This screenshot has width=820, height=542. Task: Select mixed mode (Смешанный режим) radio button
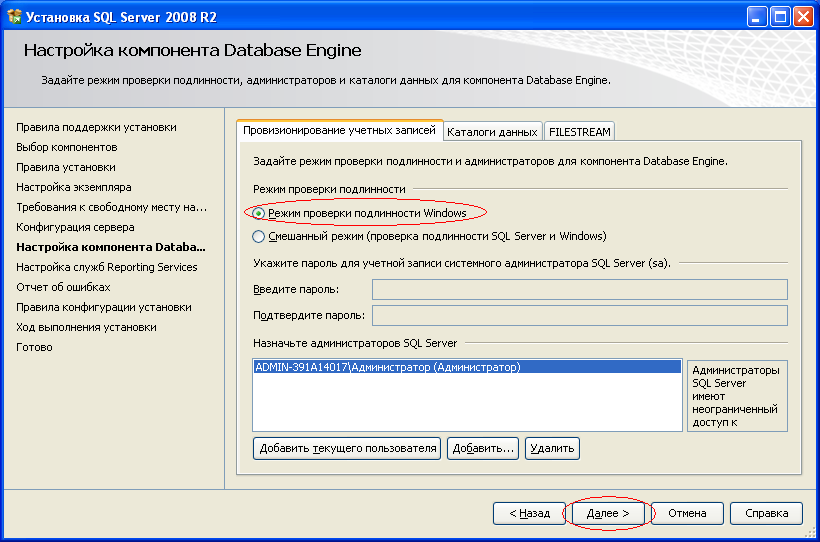[258, 236]
